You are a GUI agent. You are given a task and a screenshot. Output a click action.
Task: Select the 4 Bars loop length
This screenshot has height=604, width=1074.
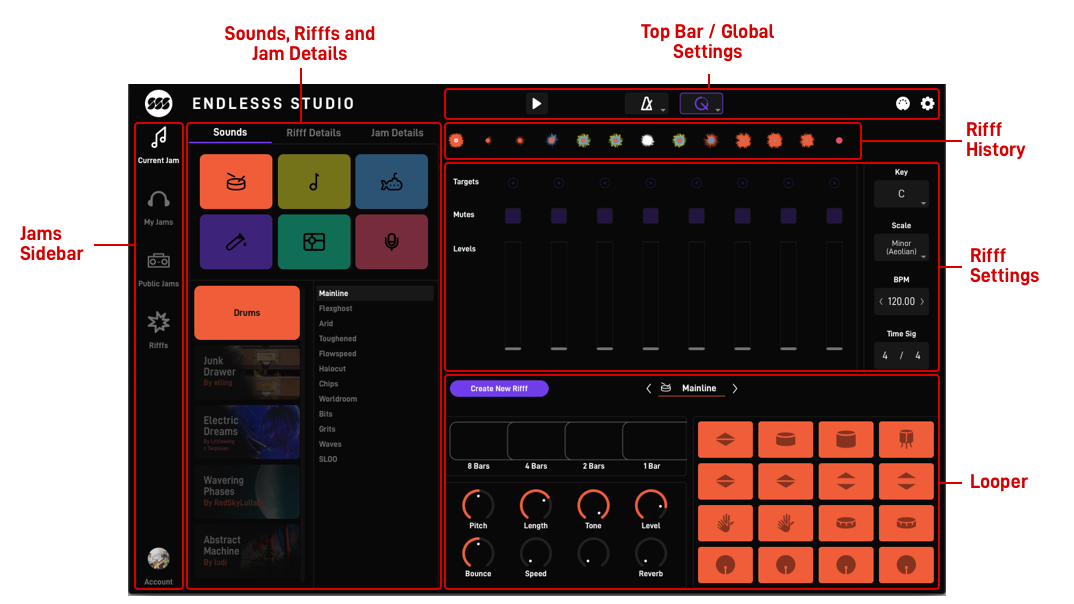(536, 441)
